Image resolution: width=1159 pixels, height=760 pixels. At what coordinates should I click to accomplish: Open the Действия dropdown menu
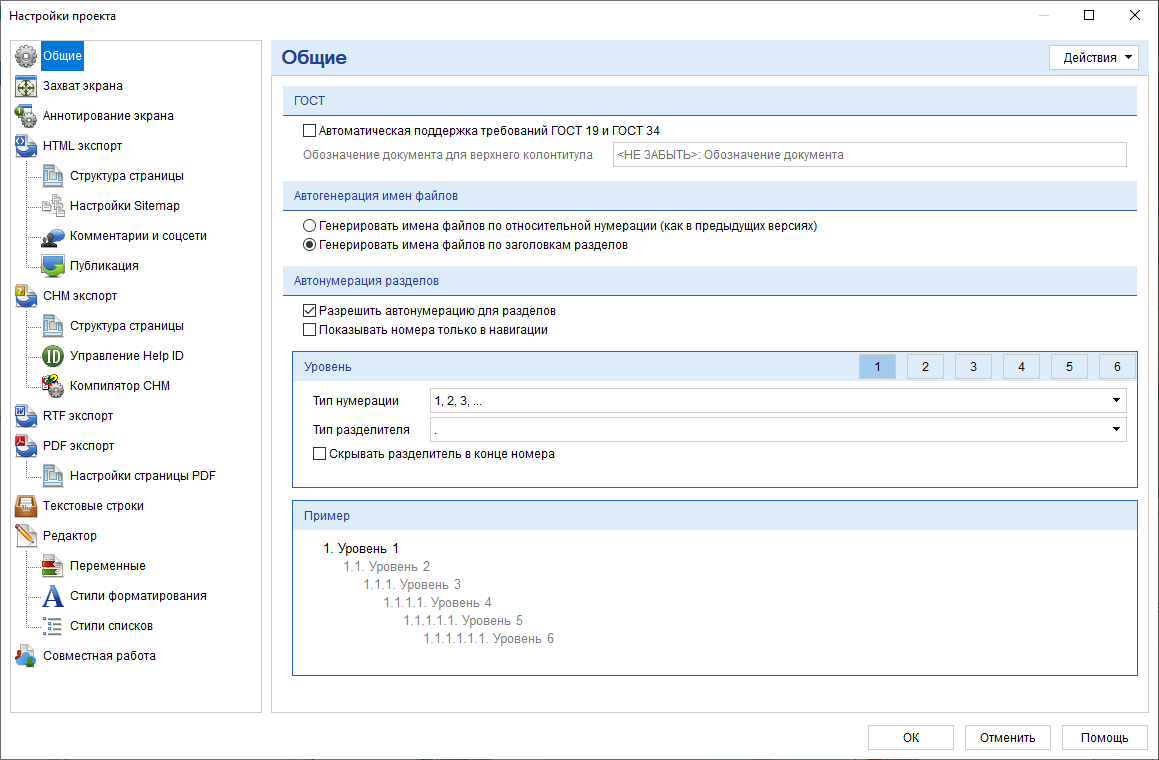[1094, 58]
